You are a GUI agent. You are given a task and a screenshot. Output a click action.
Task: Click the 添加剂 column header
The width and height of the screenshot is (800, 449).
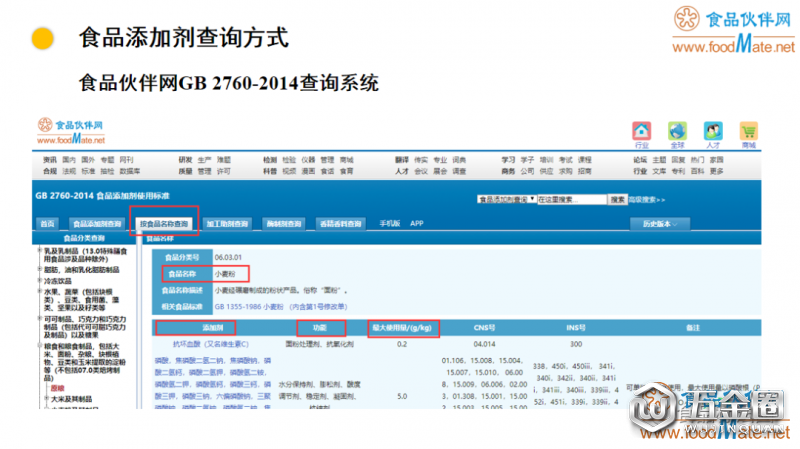point(213,328)
